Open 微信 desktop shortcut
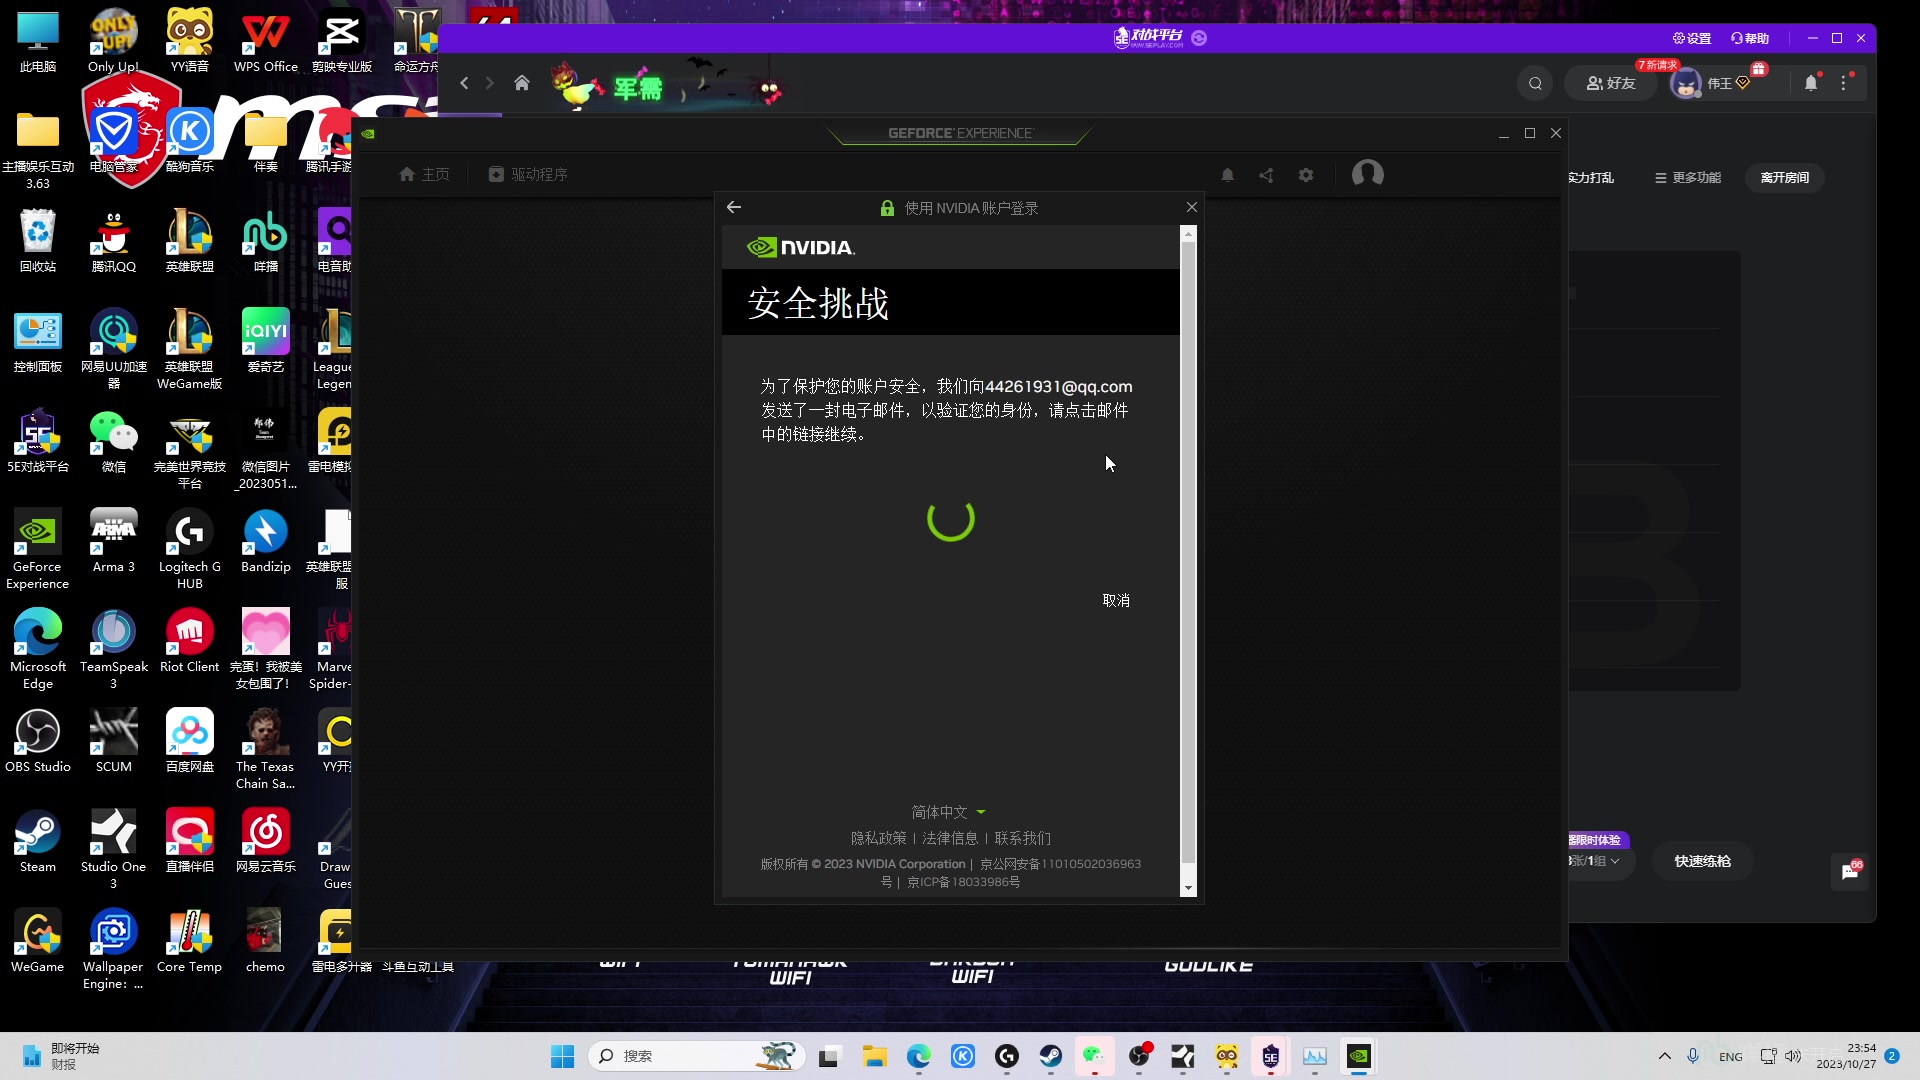Viewport: 1920px width, 1080px height. tap(114, 441)
